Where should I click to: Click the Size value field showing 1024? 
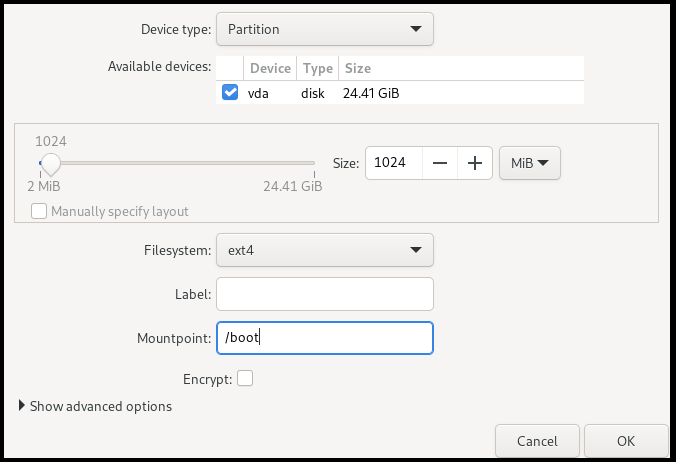tap(392, 163)
